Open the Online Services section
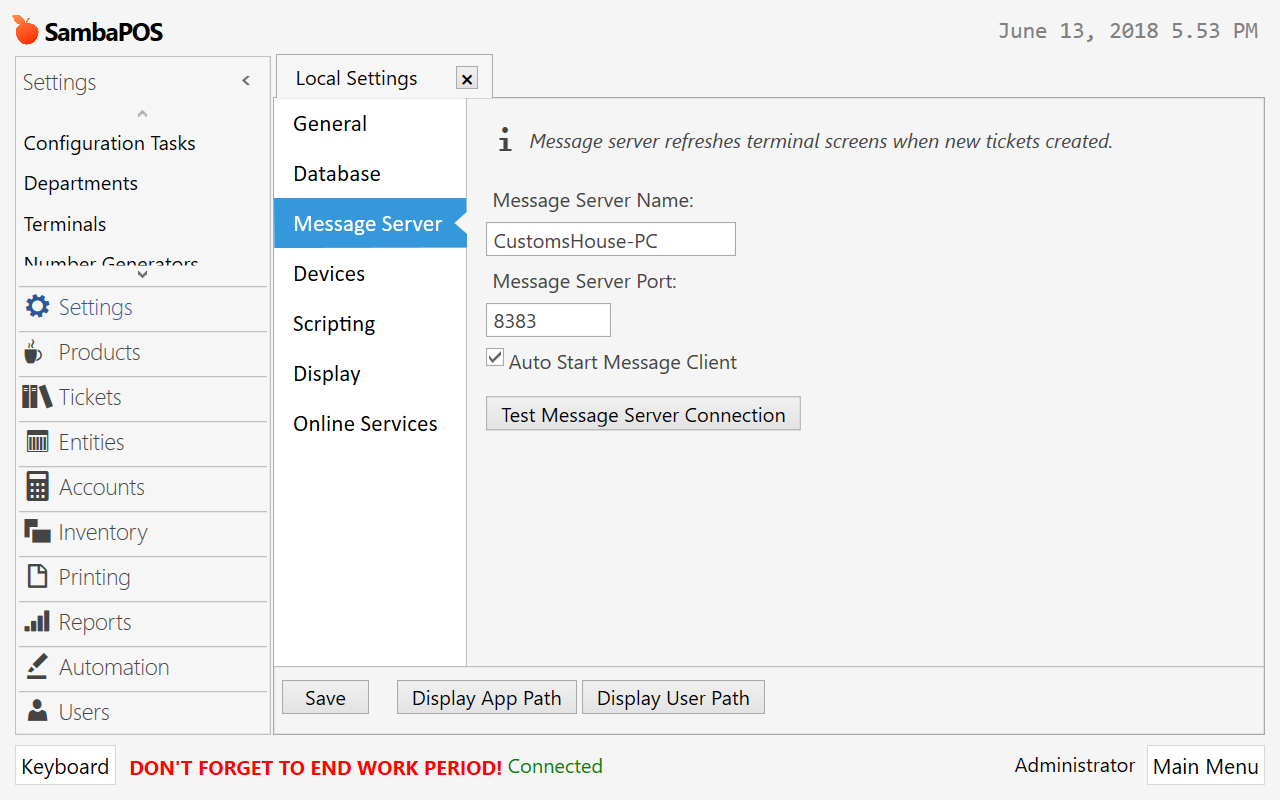The height and width of the screenshot is (800, 1280). pos(365,424)
